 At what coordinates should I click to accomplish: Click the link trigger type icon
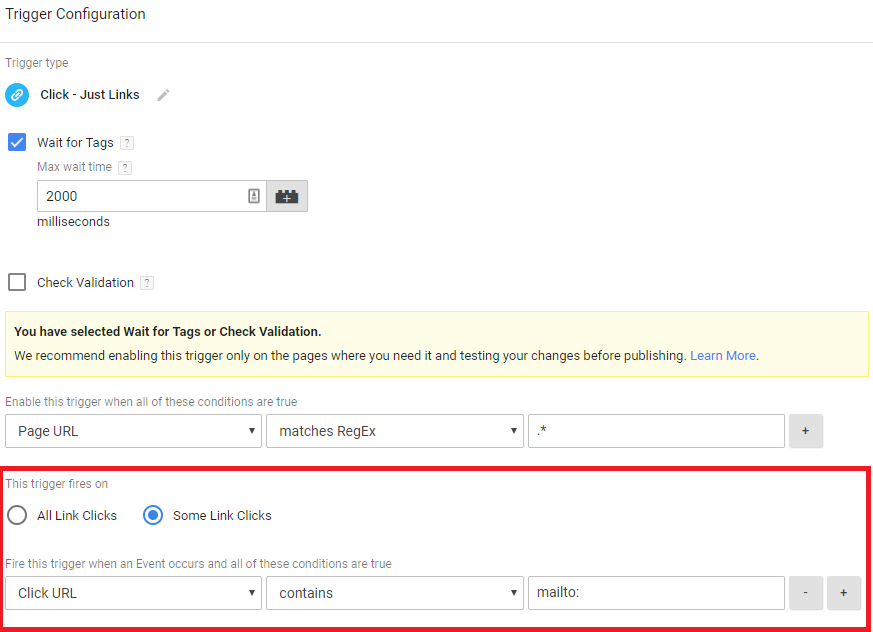click(17, 95)
